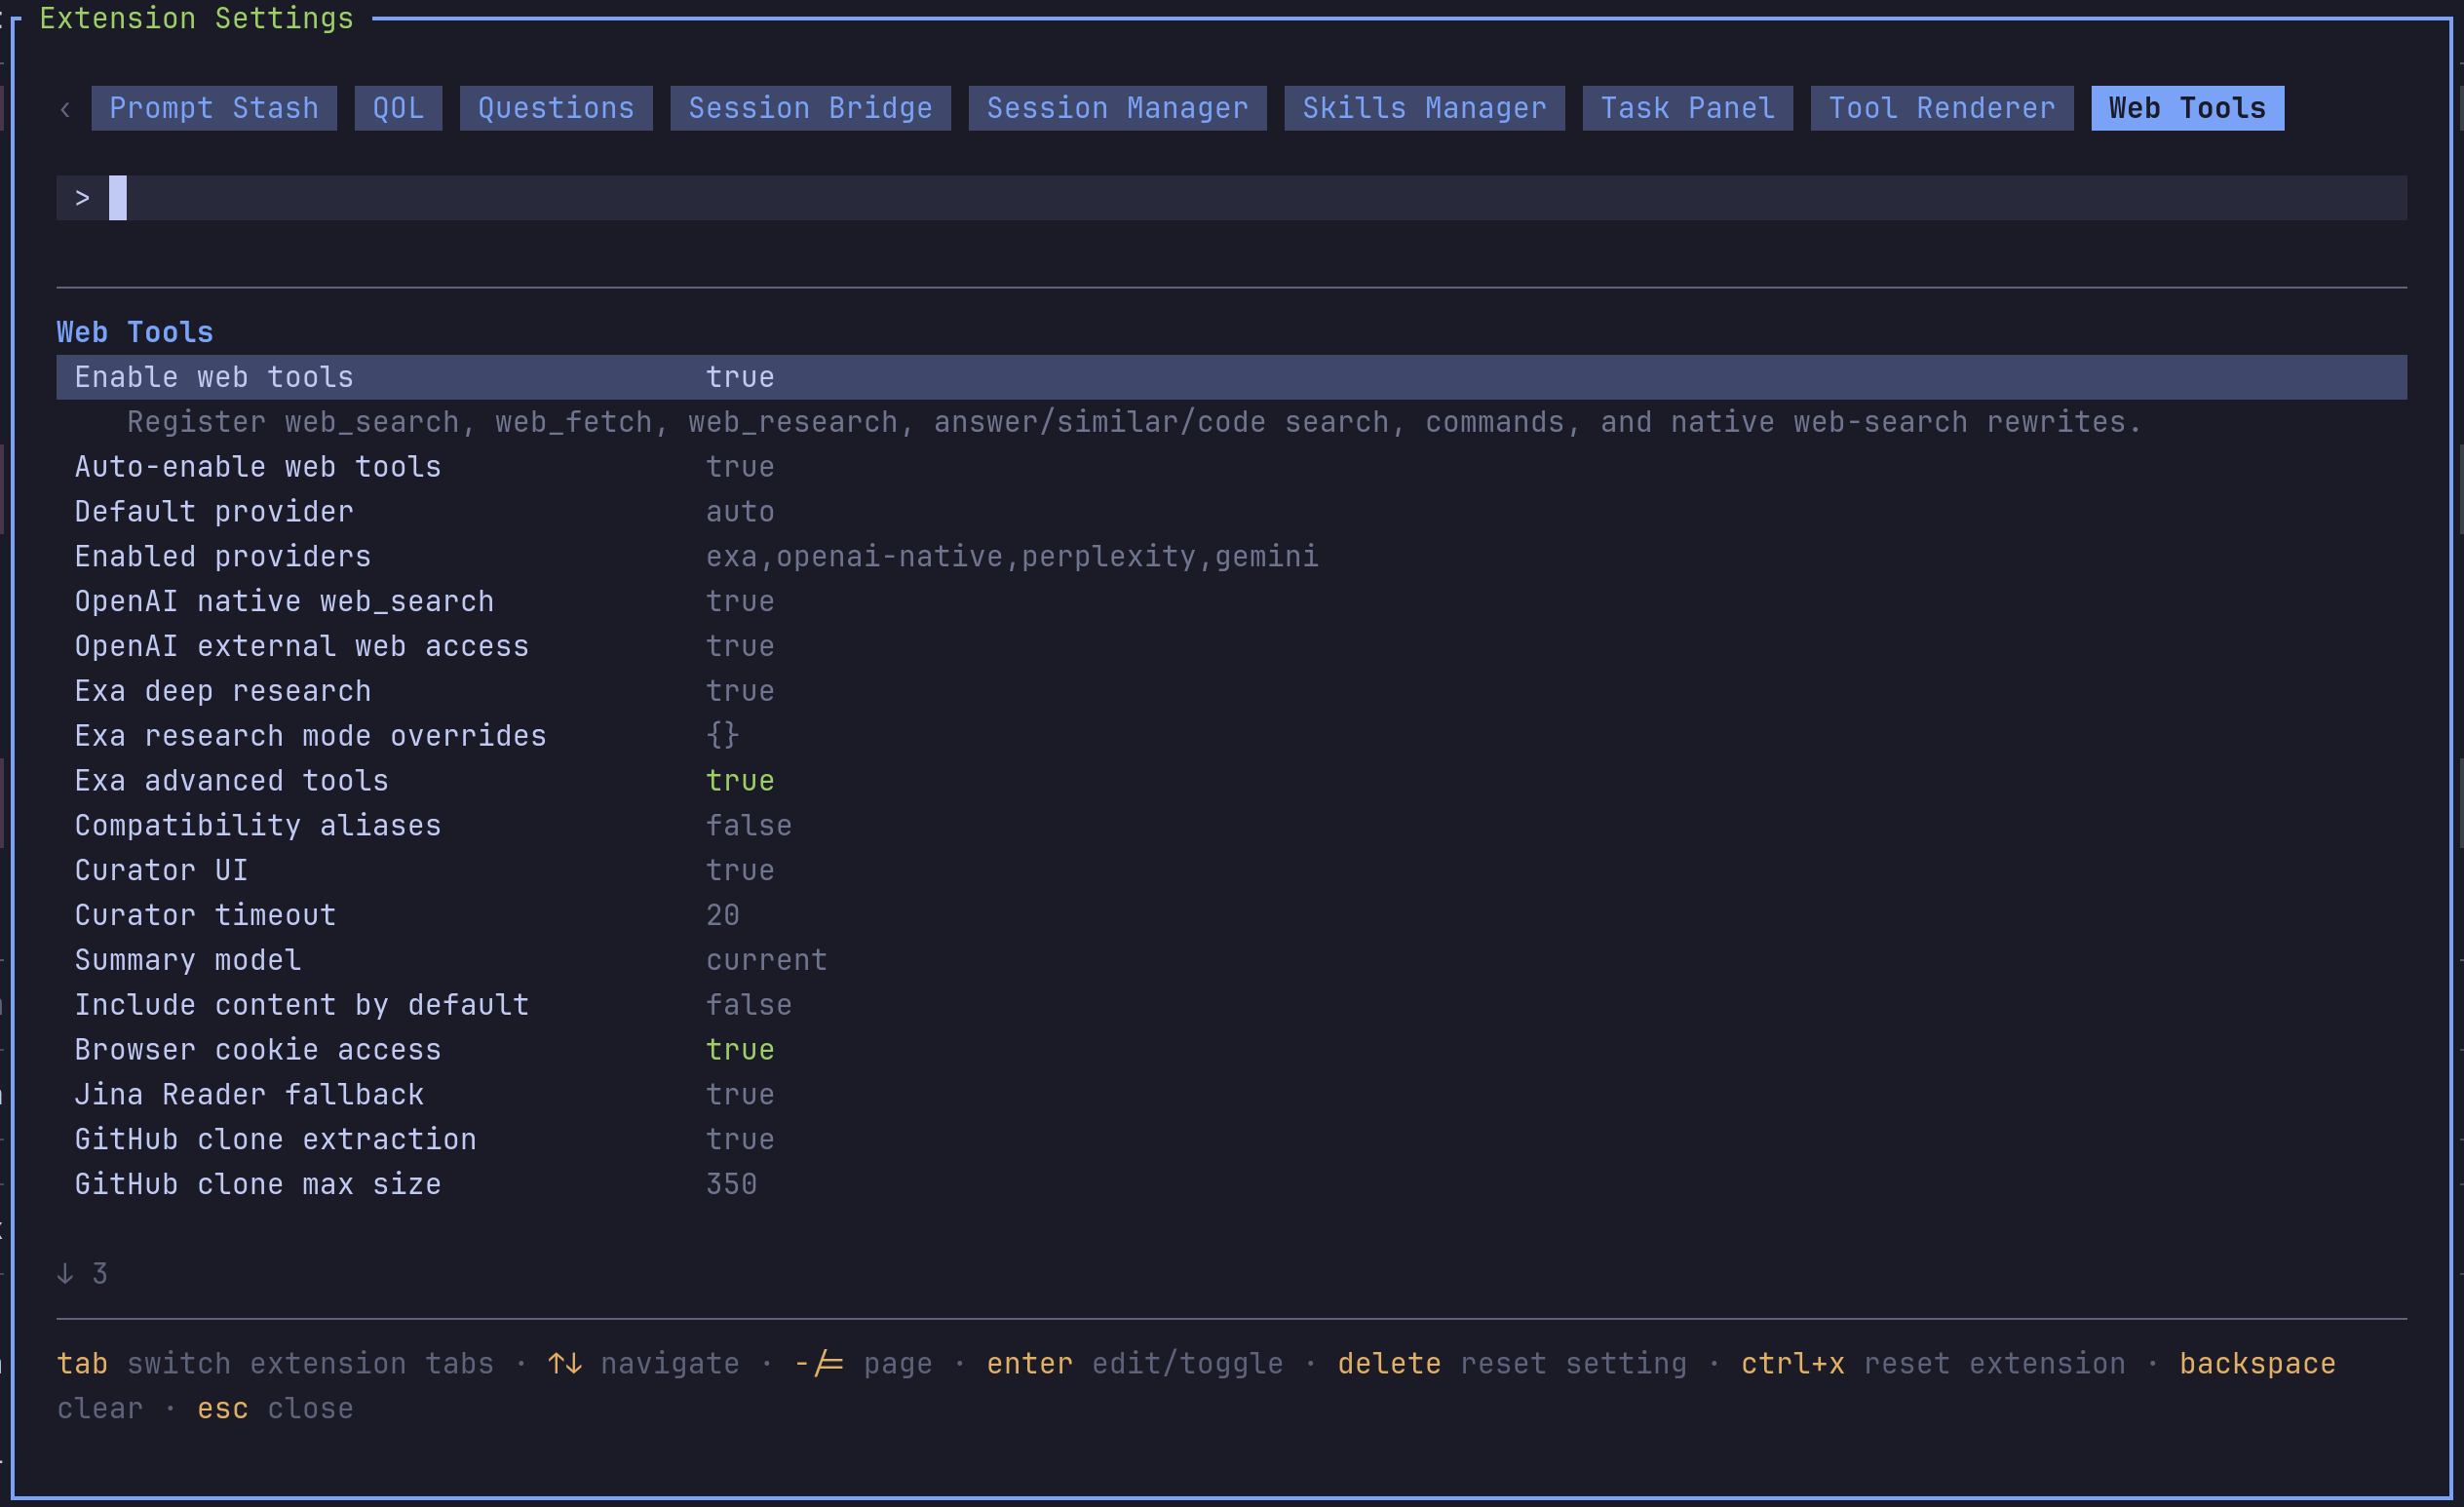The width and height of the screenshot is (2464, 1507).
Task: Click the GitHub clone max size label
Action: [x=258, y=1185]
